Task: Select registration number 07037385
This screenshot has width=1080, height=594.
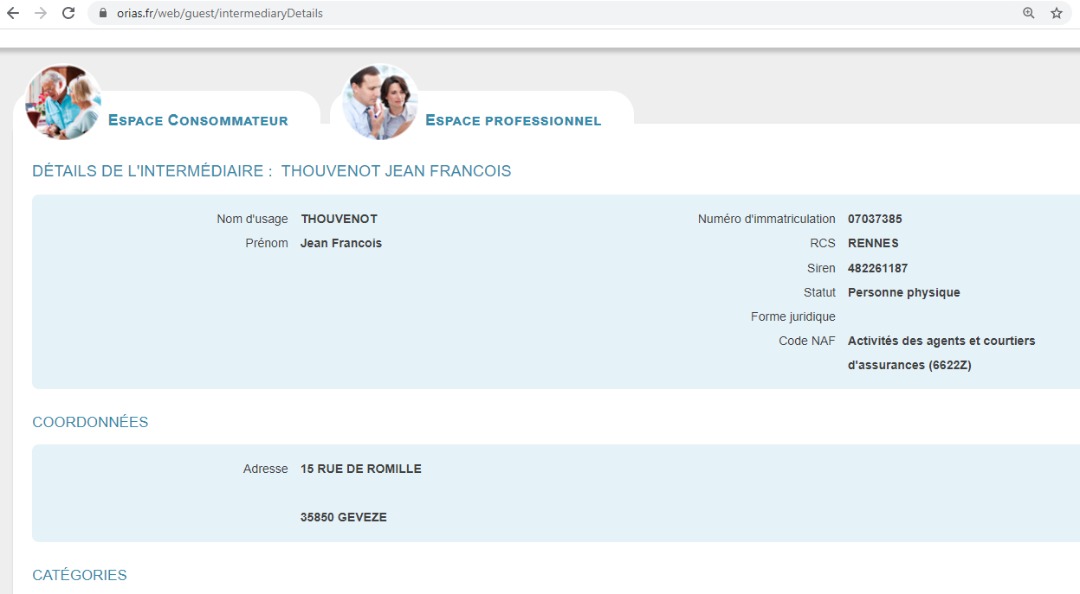Action: (x=875, y=219)
